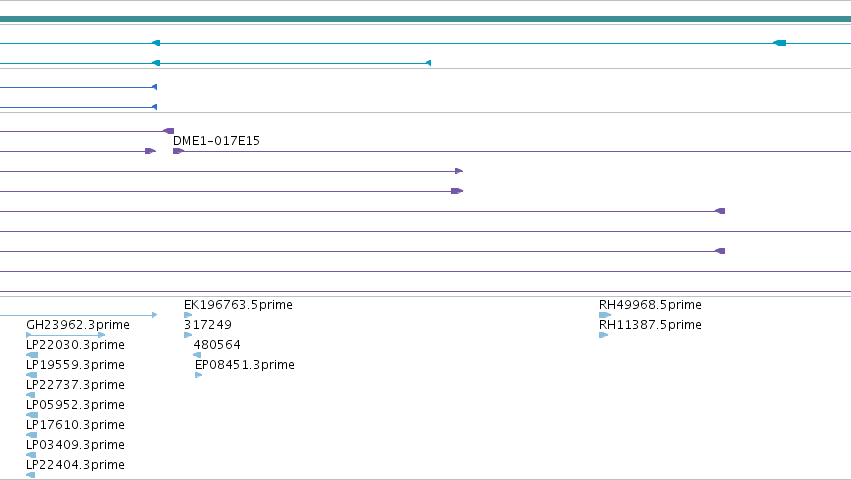Click the arrow glyph under 480564
This screenshot has height=480, width=851.
click(x=197, y=355)
